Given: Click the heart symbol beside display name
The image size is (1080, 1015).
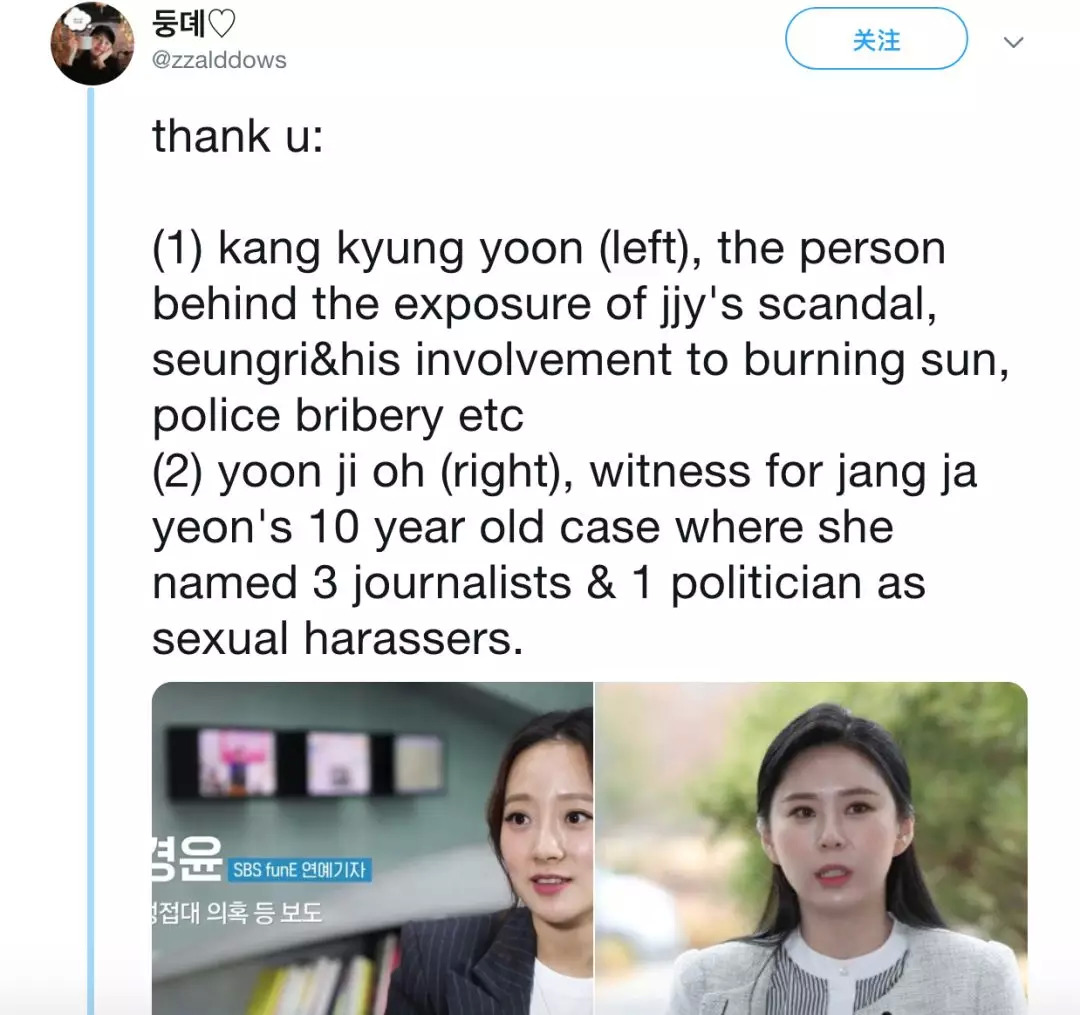Looking at the screenshot, I should [222, 24].
